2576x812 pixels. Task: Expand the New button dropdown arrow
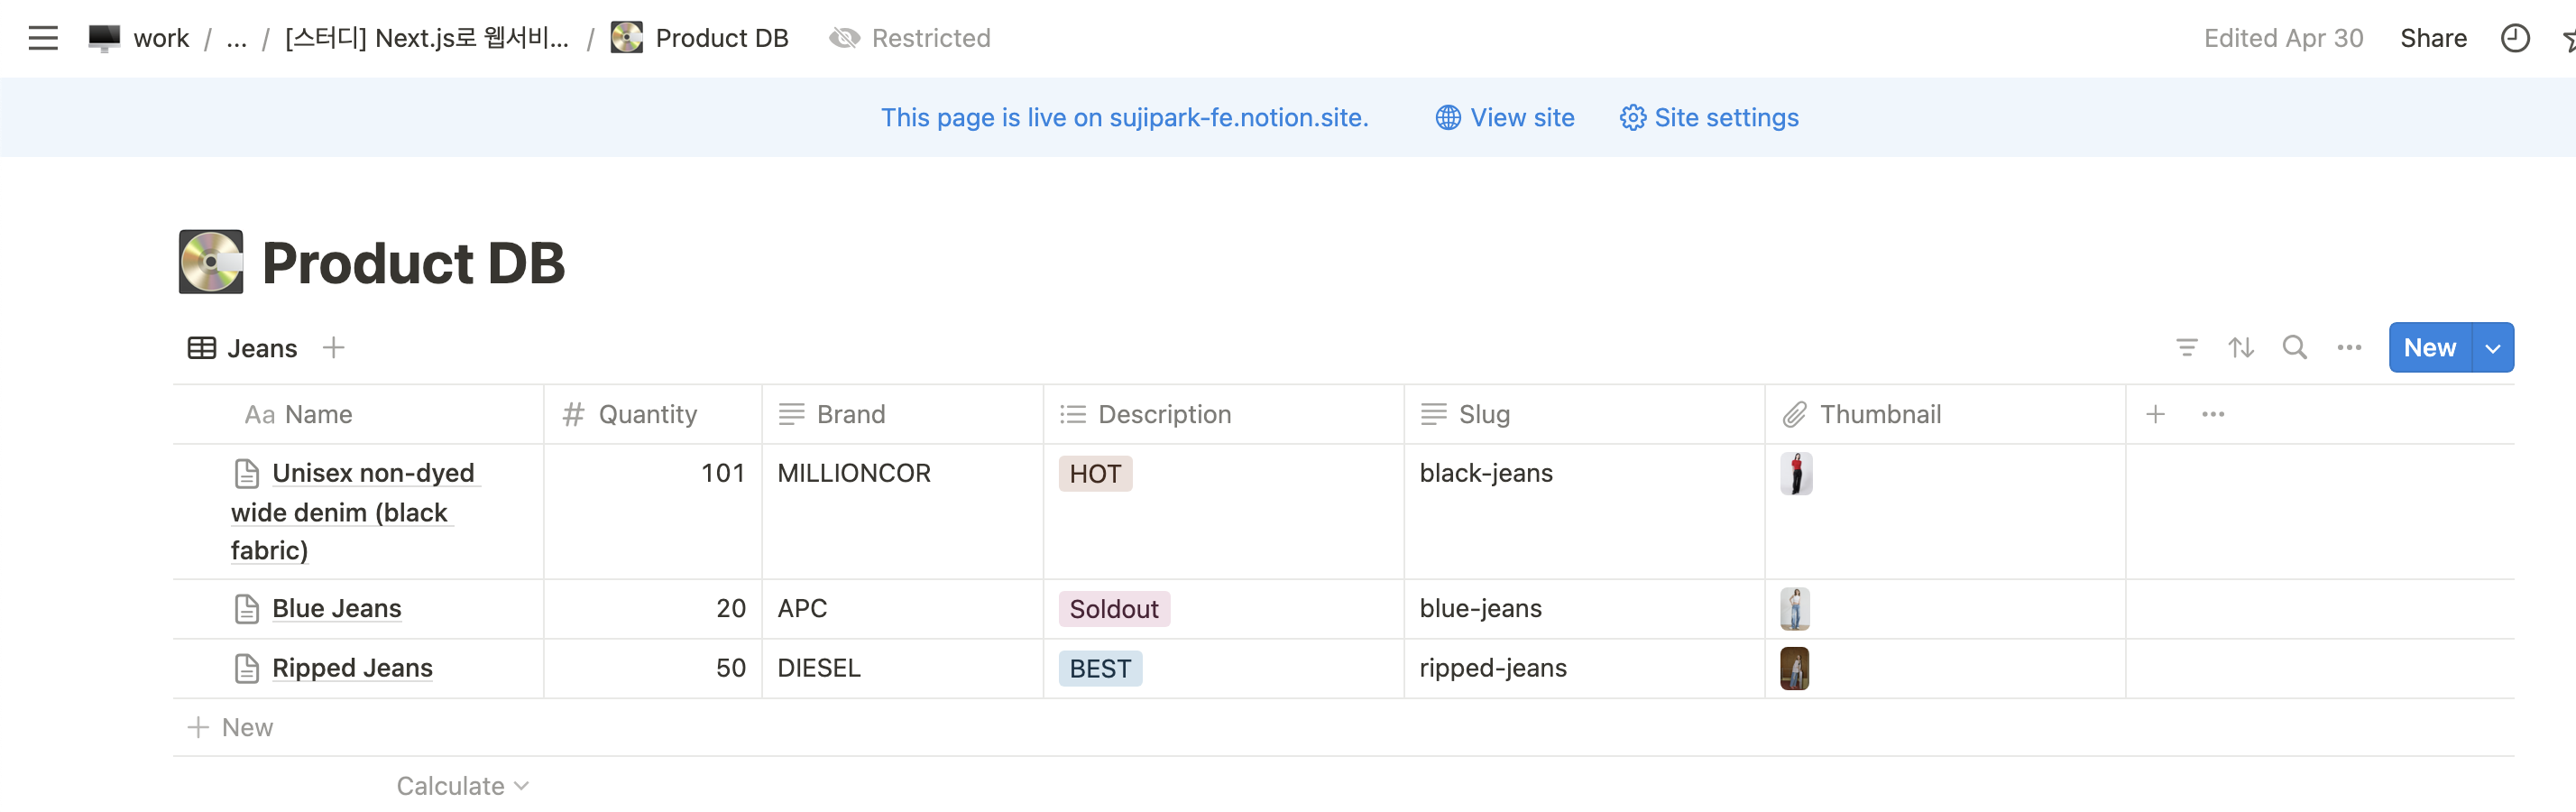(x=2492, y=348)
